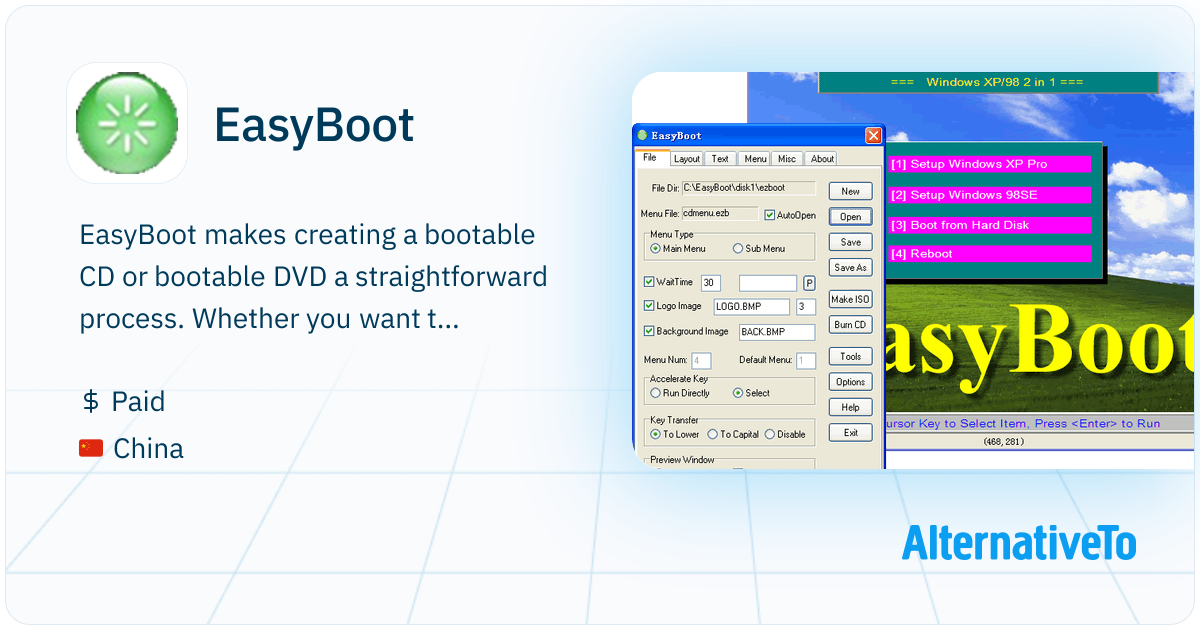This screenshot has height=630, width=1200.
Task: Click the empty field next to WaitTime value
Action: (768, 283)
